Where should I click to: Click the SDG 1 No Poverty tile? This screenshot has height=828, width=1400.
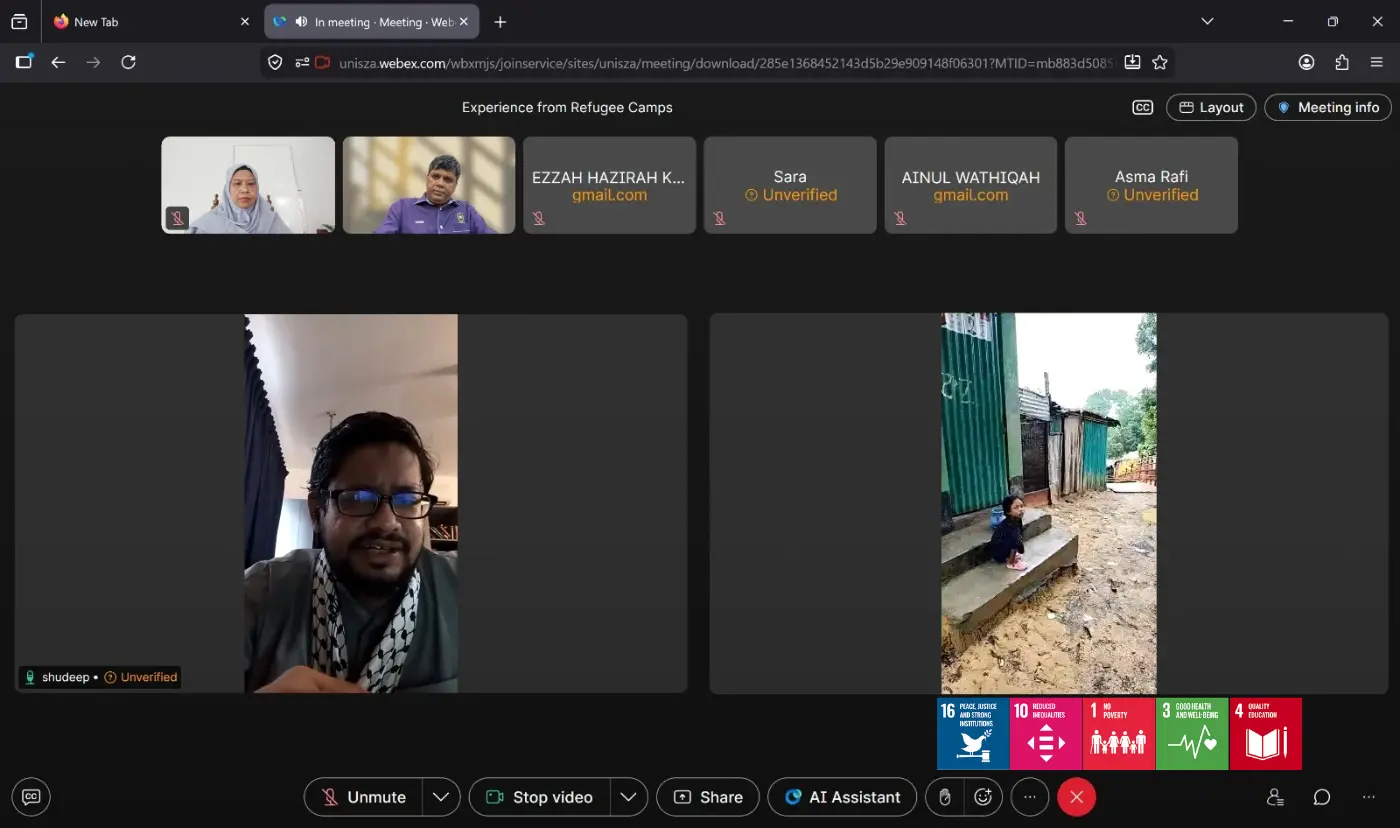1119,734
